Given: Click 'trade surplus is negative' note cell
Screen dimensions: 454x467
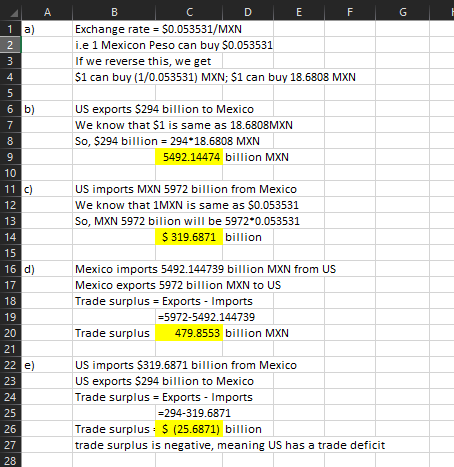Looking at the screenshot, I should click(230, 445).
